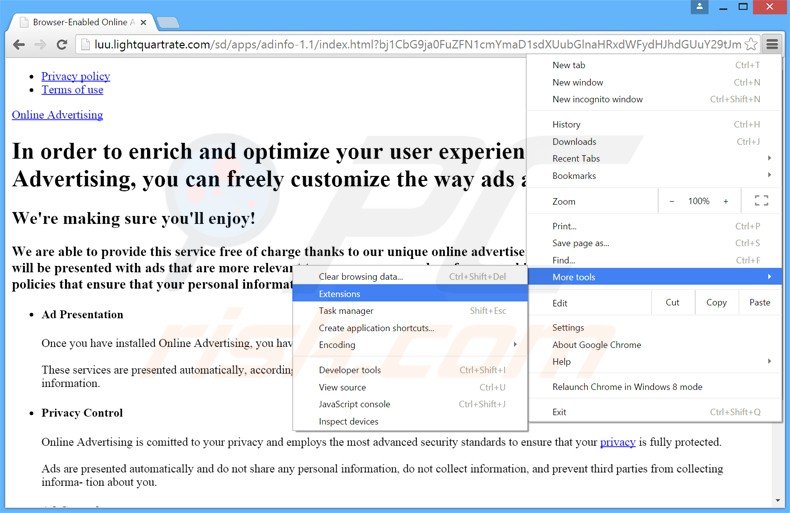Click the browser Back arrow

point(19,44)
